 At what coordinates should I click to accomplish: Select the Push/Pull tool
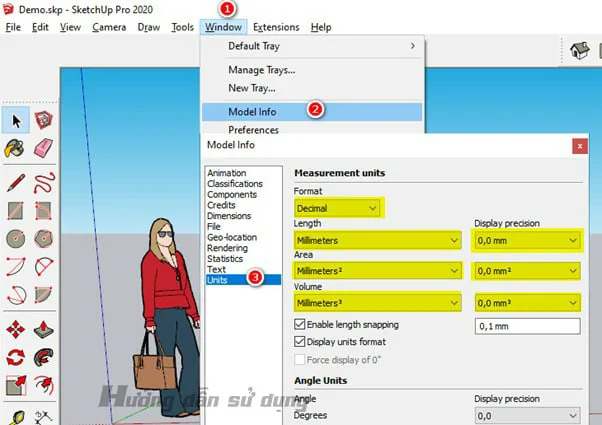point(43,329)
